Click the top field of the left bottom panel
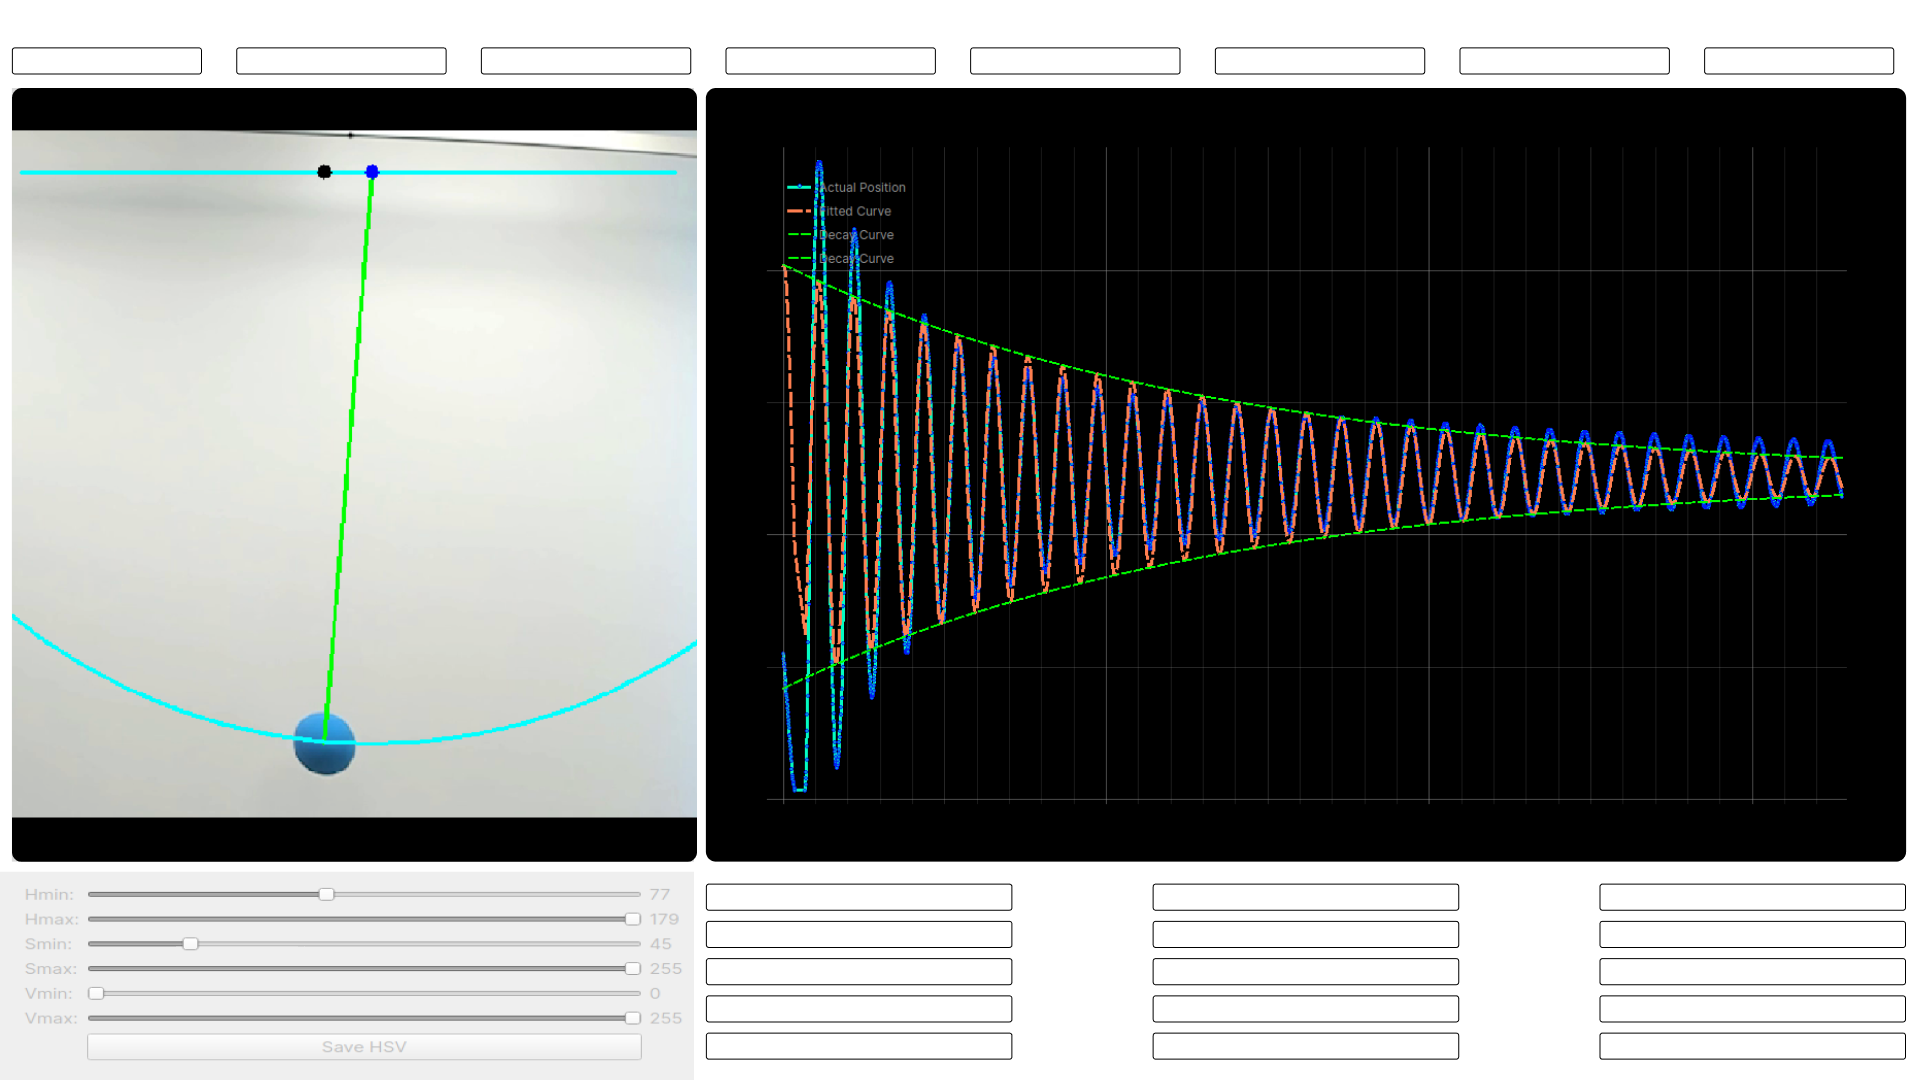 pyautogui.click(x=858, y=896)
